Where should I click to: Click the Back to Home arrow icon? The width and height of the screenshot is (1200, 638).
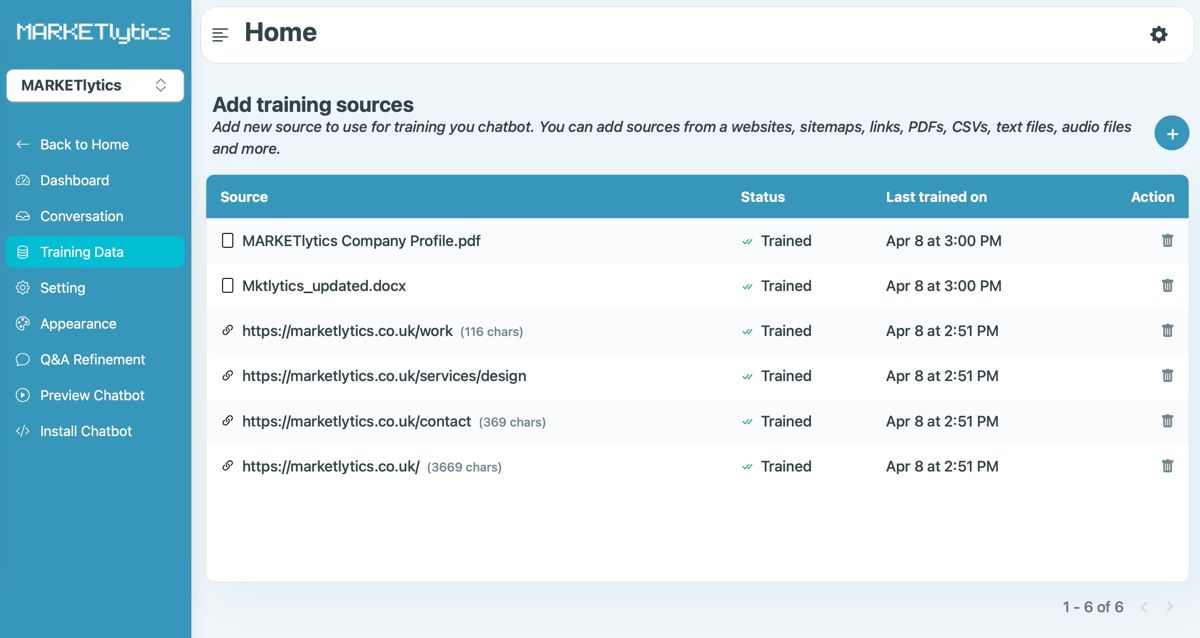pyautogui.click(x=23, y=145)
